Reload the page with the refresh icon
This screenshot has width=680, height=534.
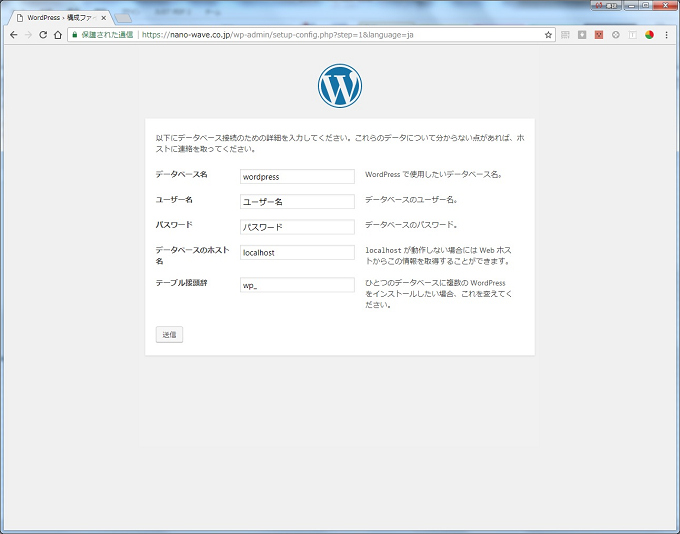click(x=43, y=35)
